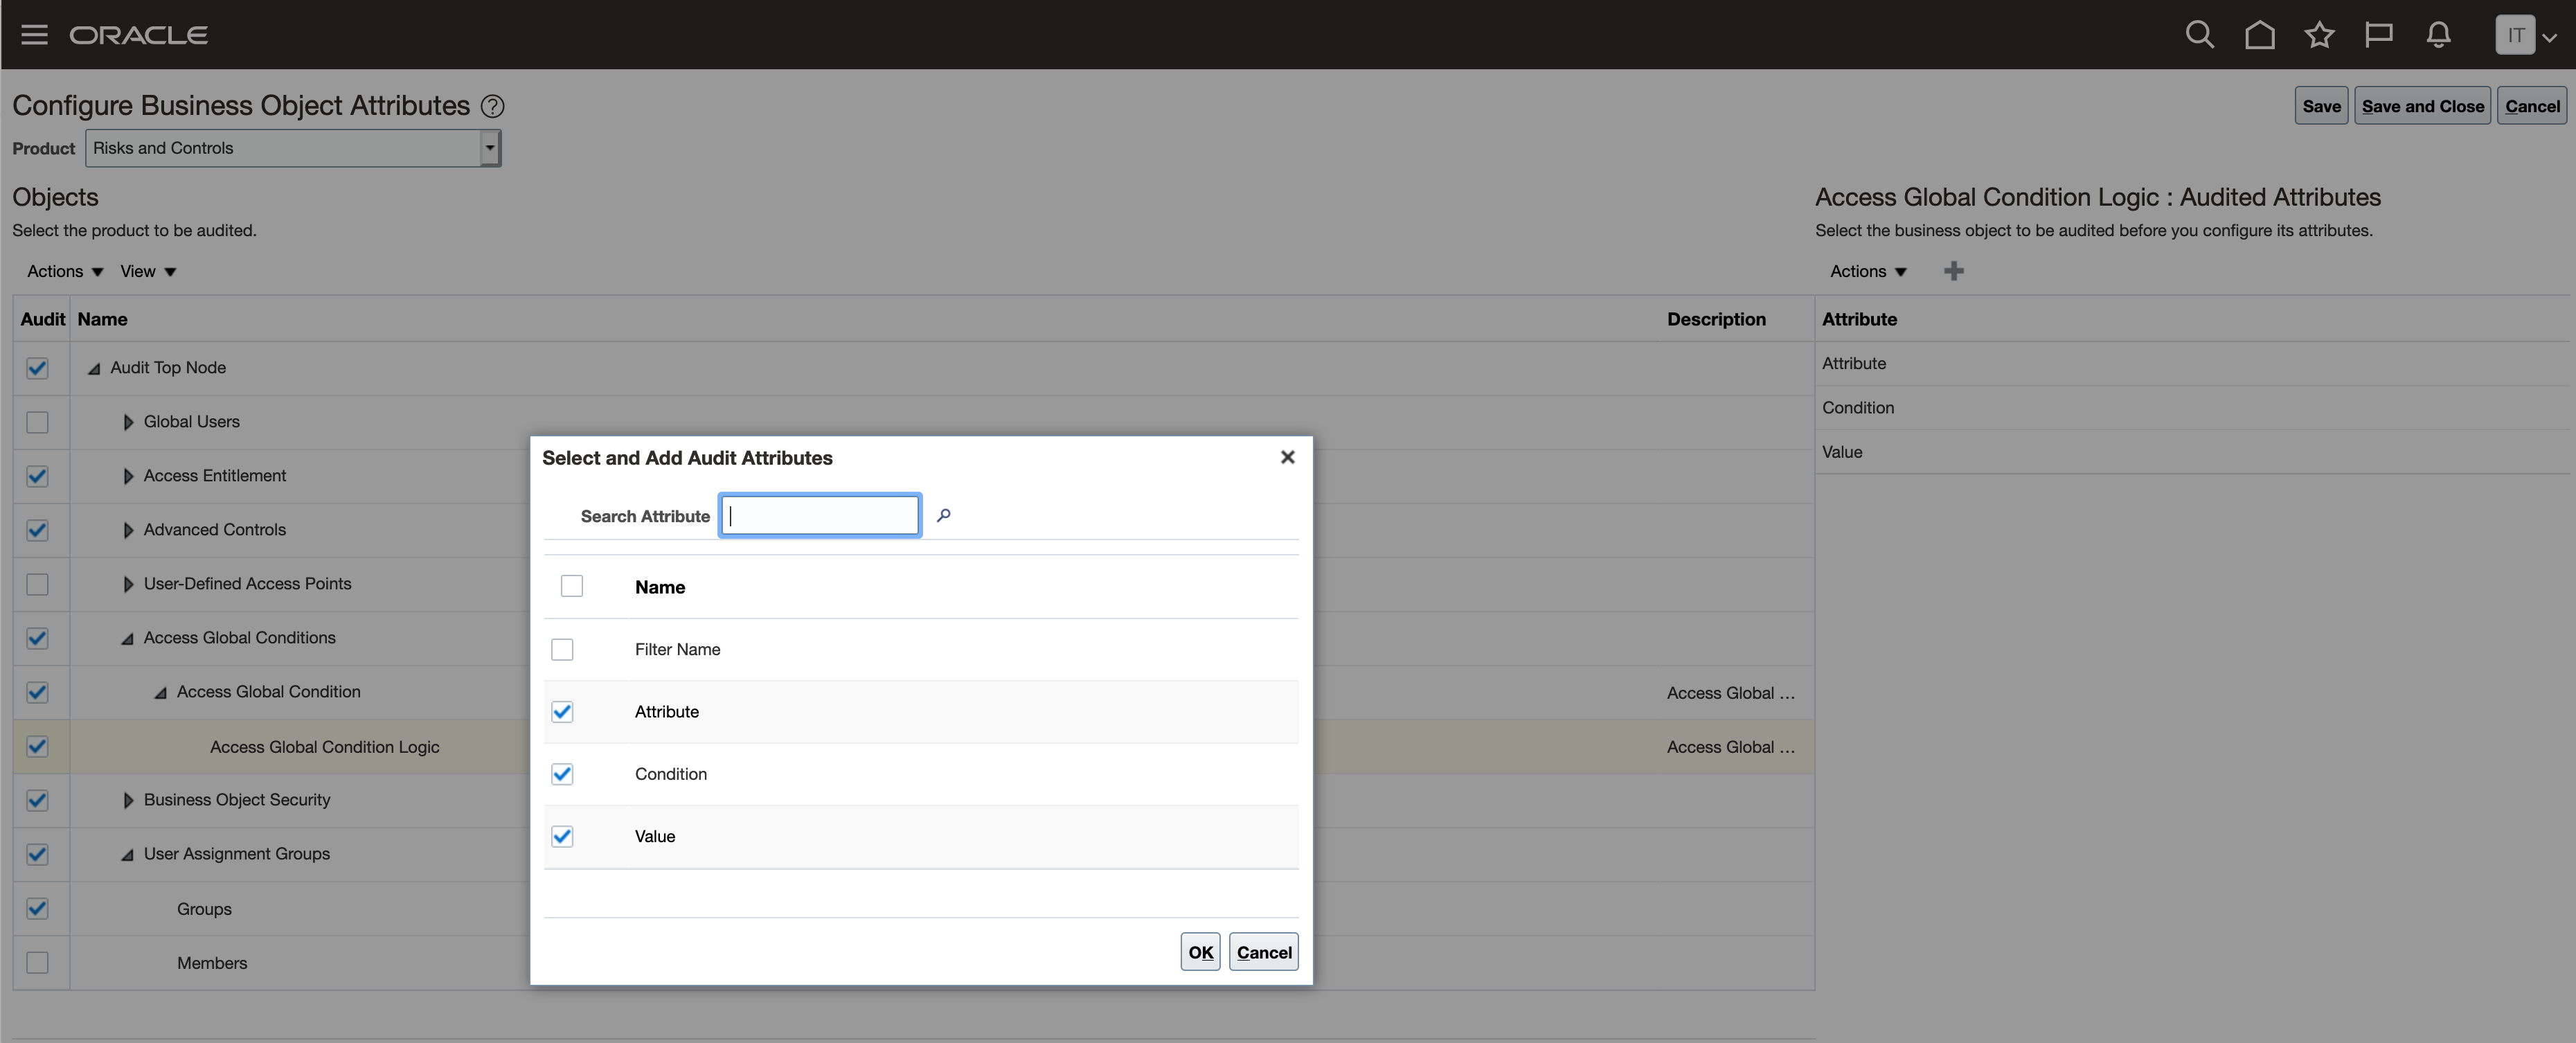The image size is (2576, 1043).
Task: Click OK in the dialog
Action: coord(1199,952)
